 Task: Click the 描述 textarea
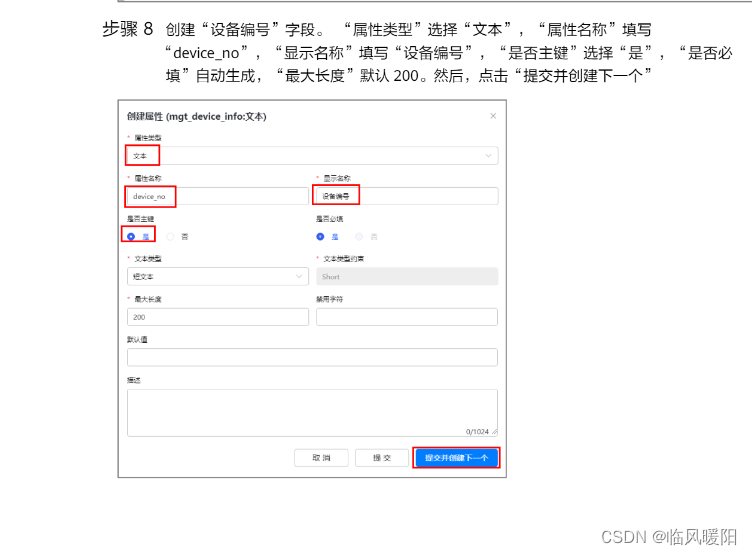312,413
